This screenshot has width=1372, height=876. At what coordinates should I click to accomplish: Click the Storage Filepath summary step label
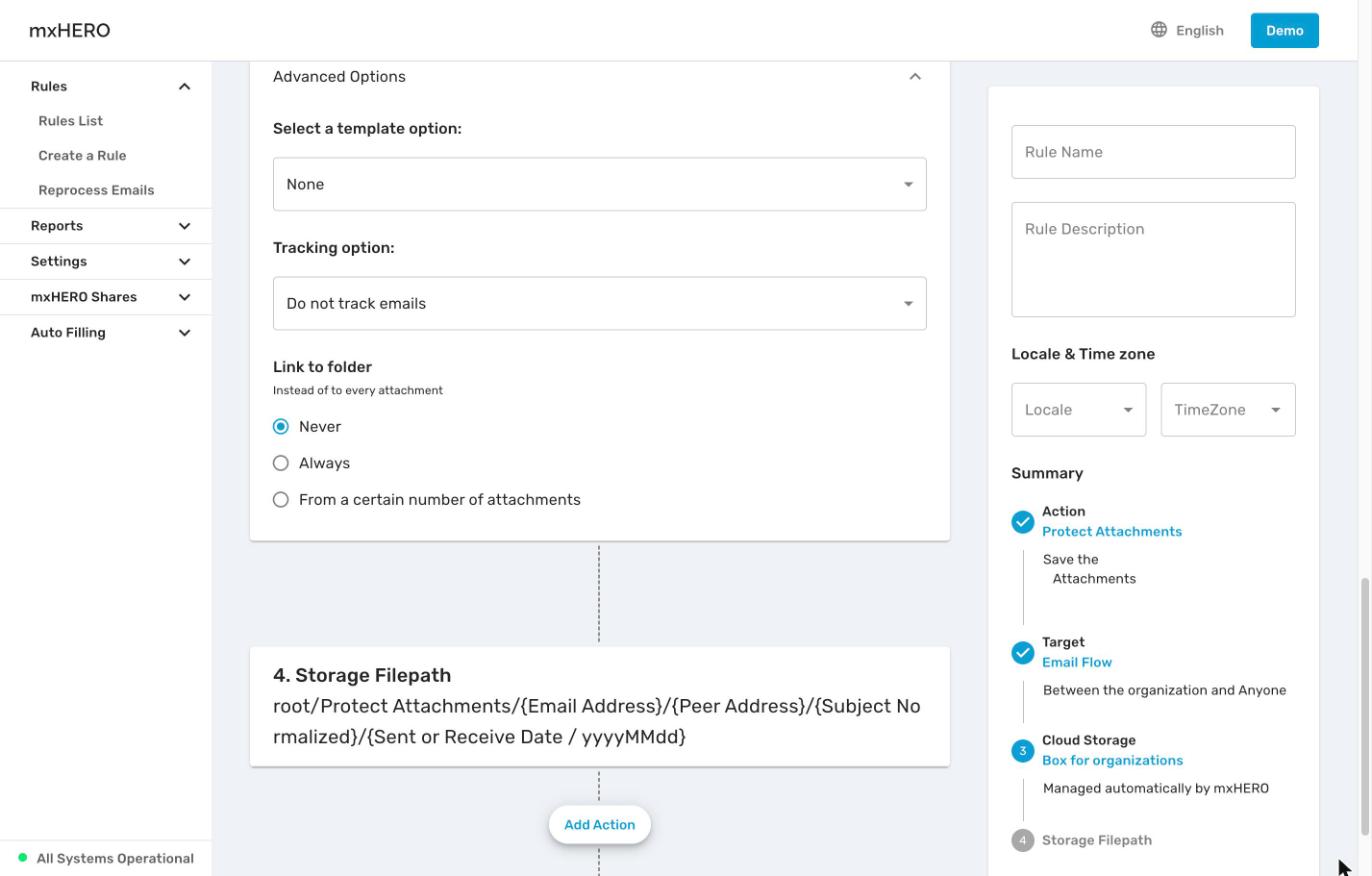1097,840
